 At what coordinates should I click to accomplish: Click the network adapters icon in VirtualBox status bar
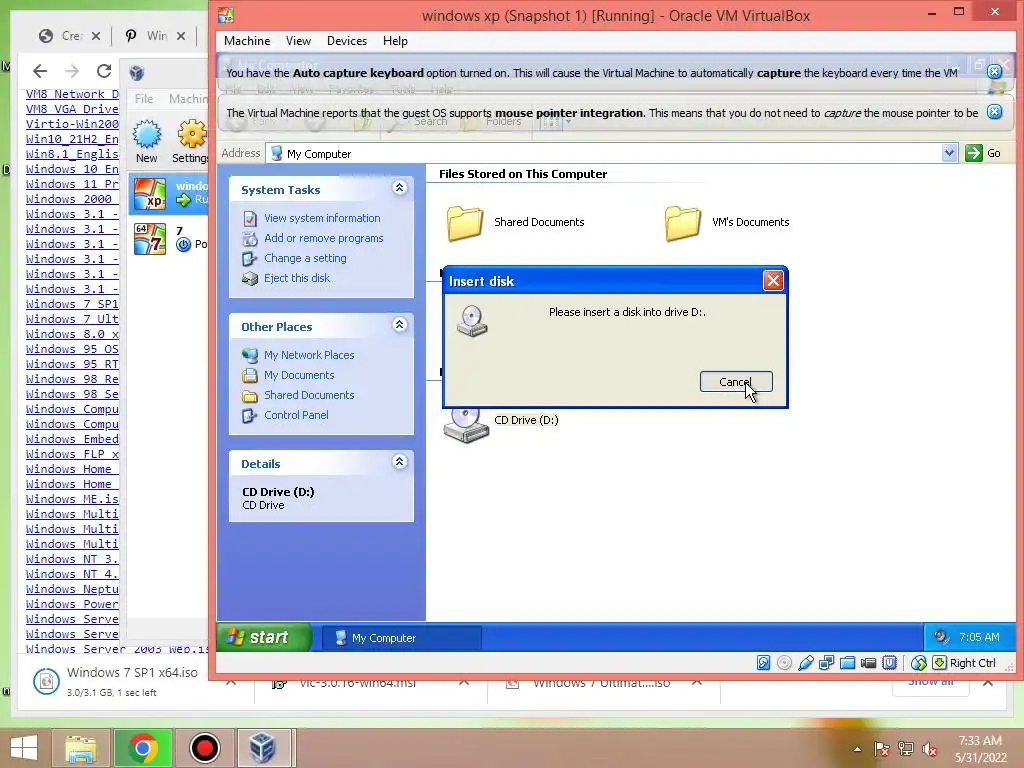(826, 663)
